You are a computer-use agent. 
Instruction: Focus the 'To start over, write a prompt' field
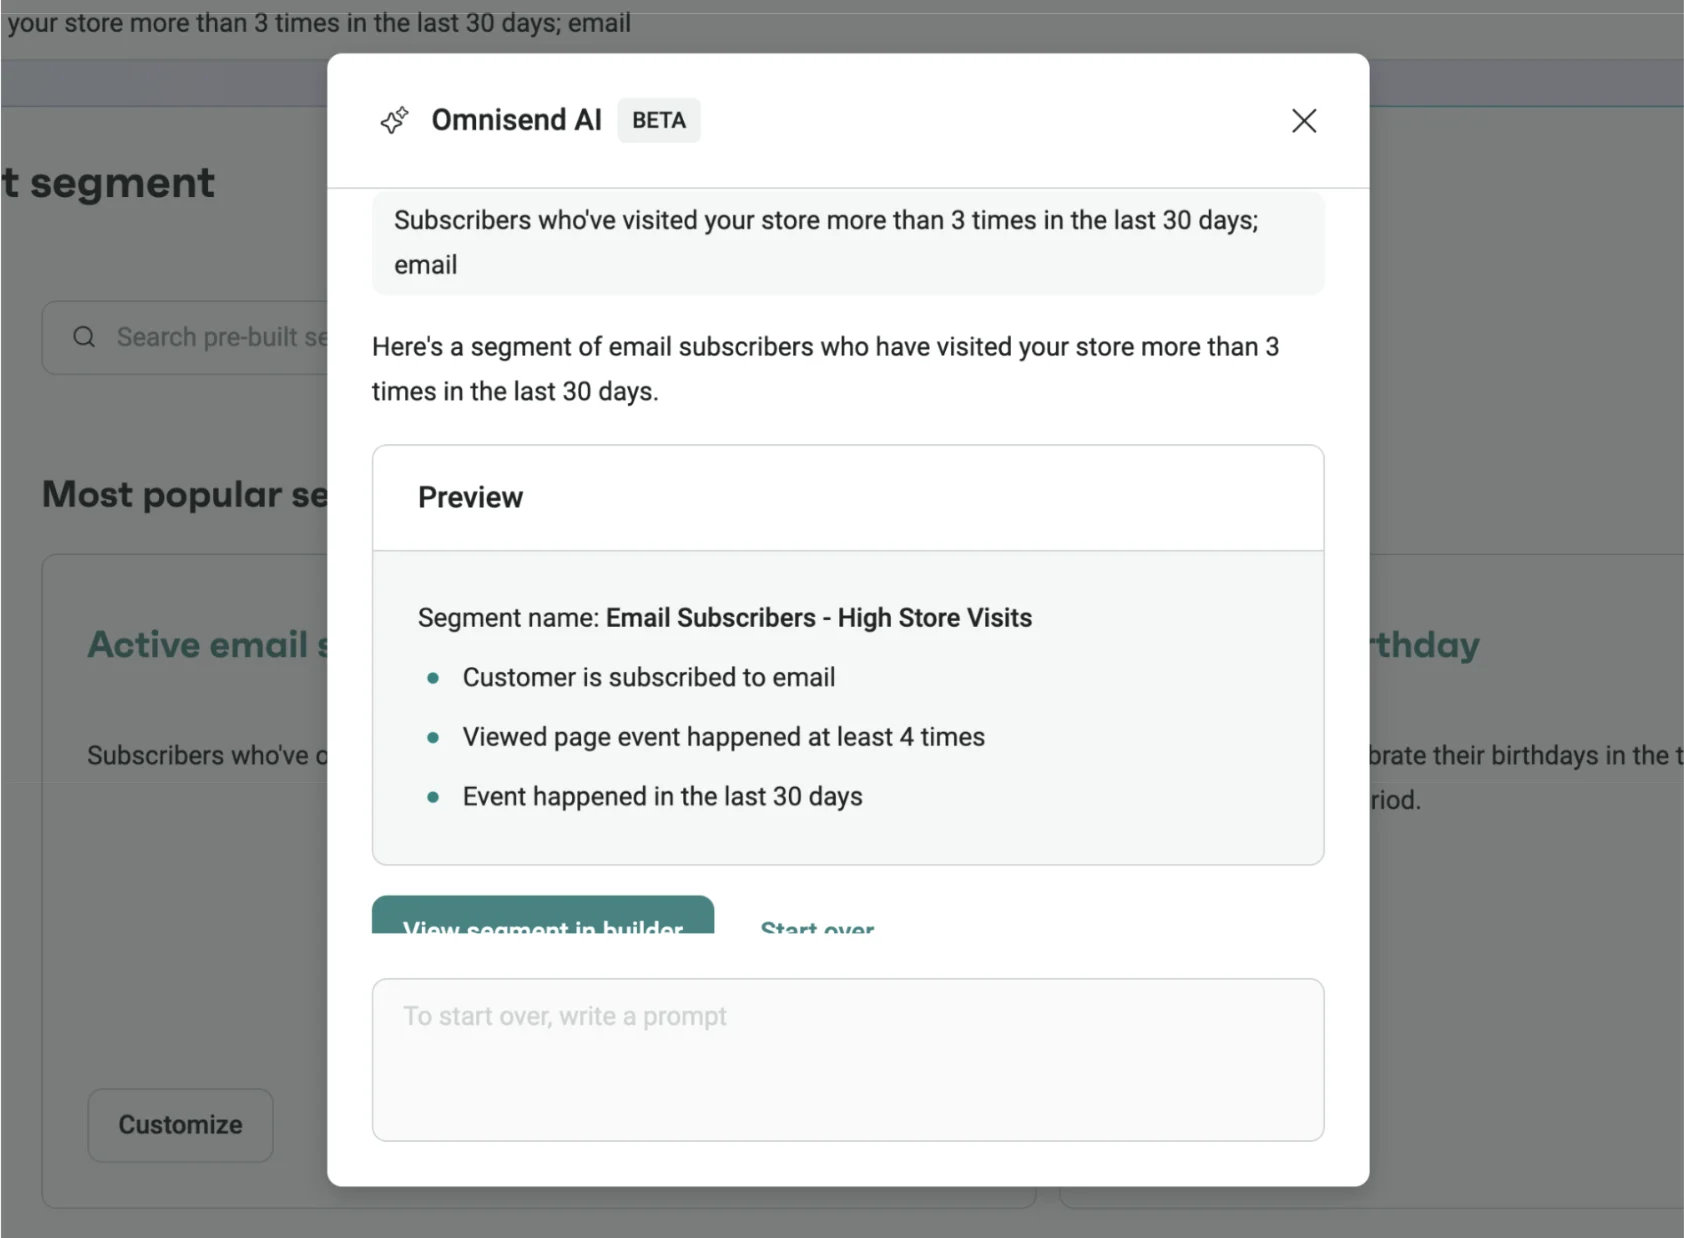[x=848, y=1059]
